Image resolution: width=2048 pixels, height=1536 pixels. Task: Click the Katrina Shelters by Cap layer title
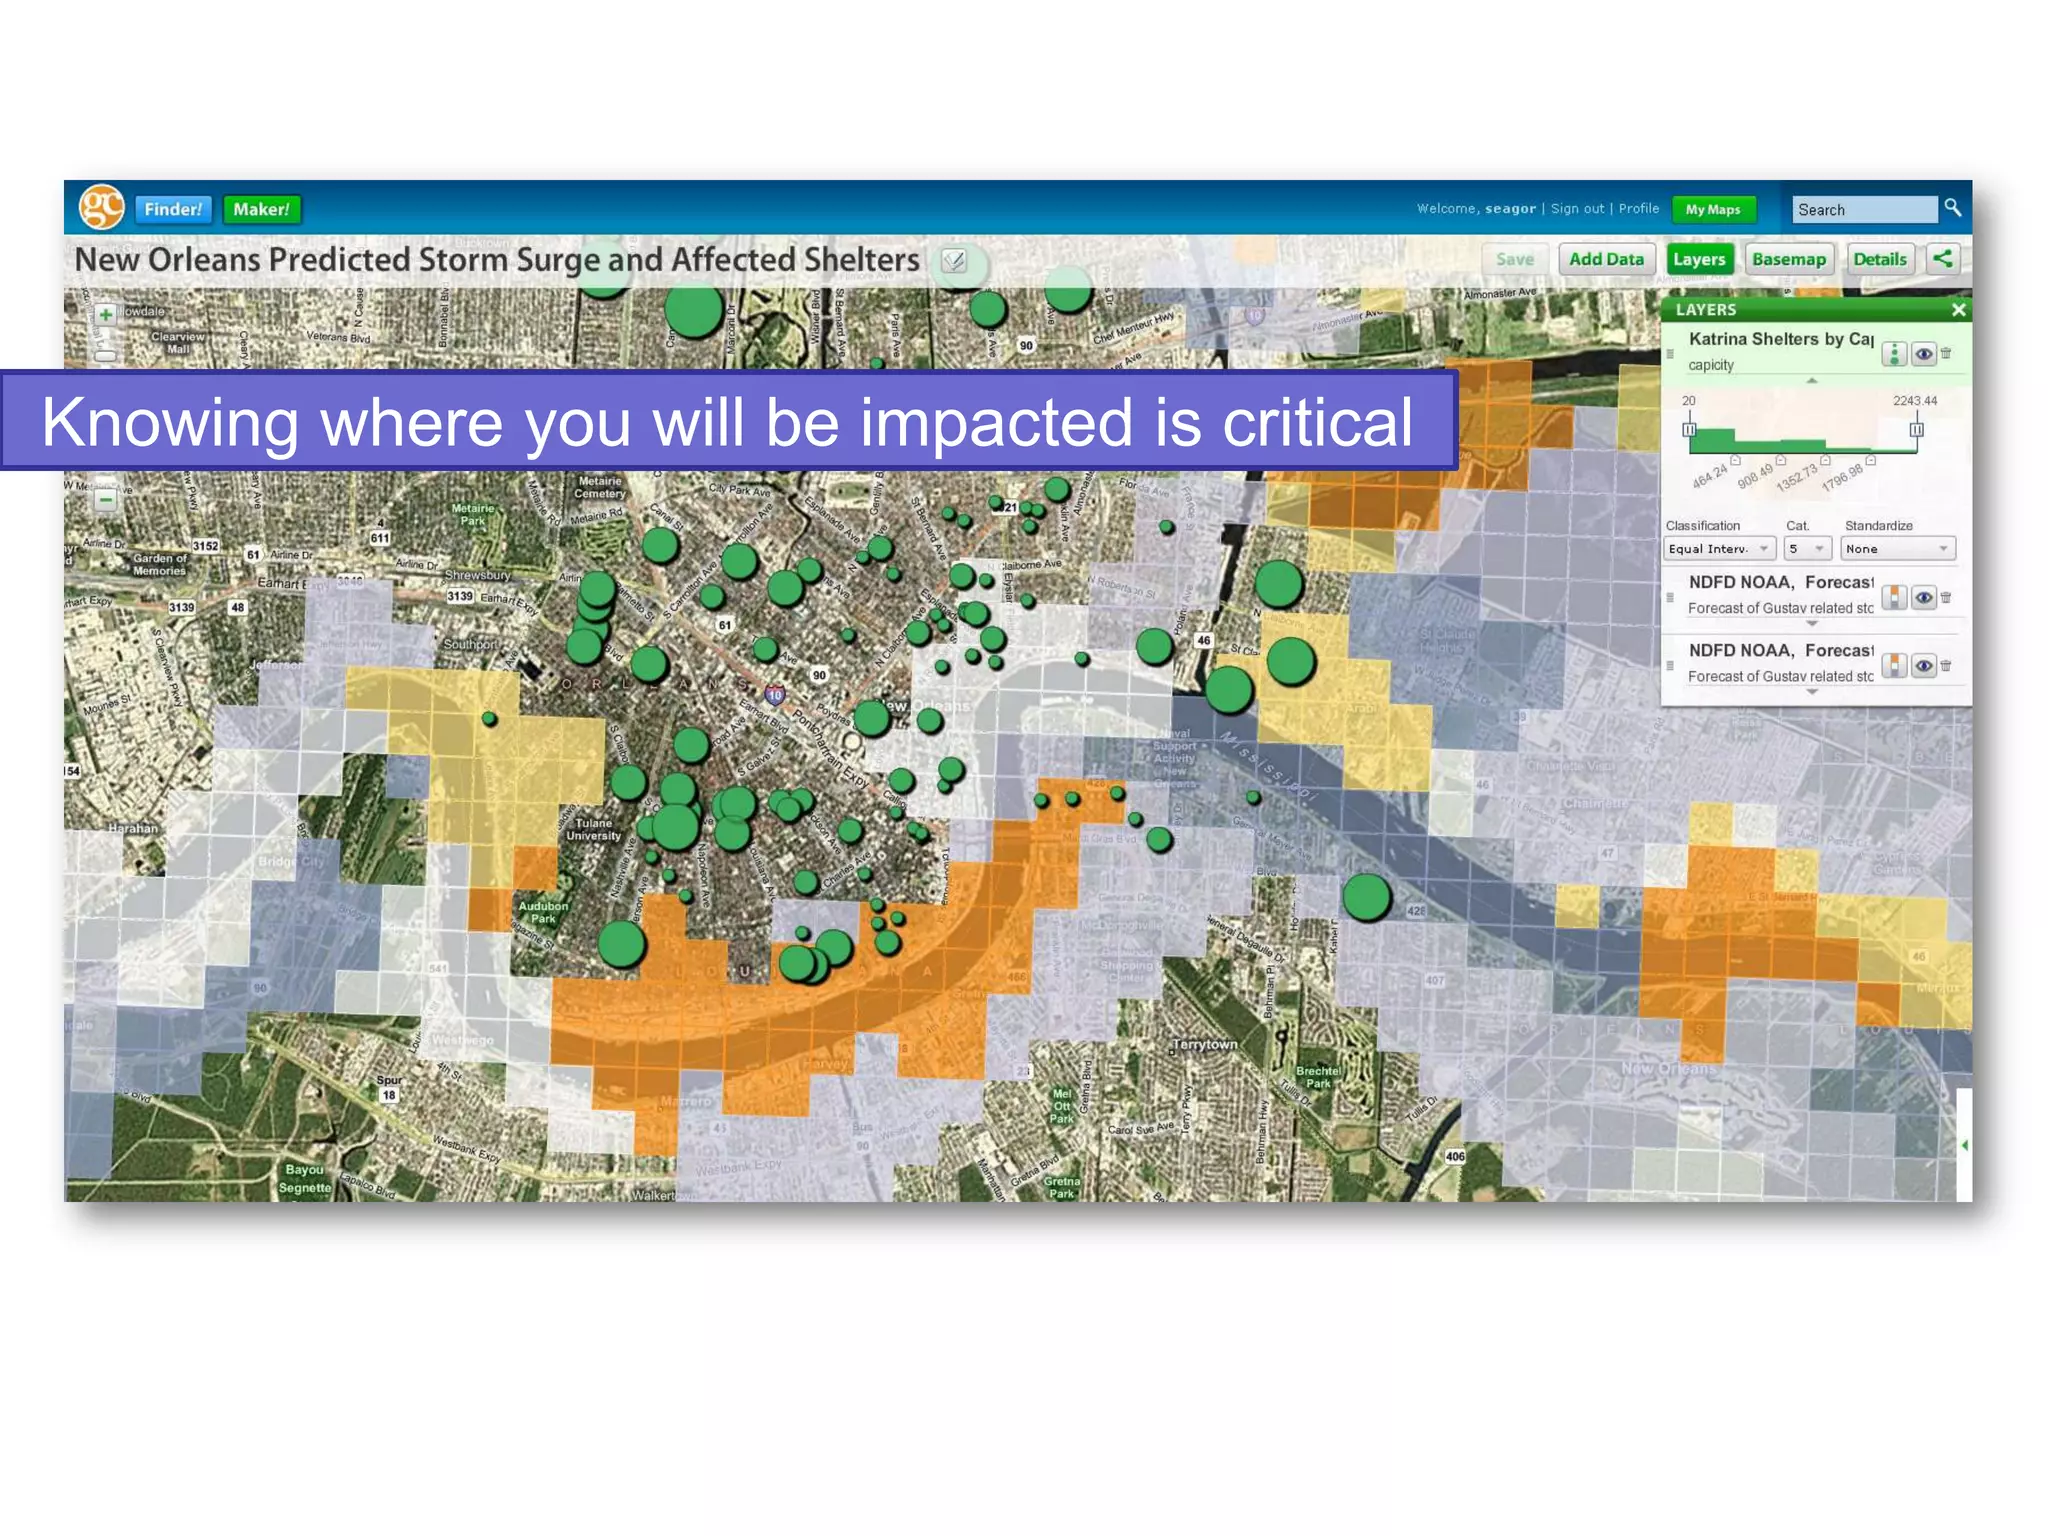coord(1780,339)
